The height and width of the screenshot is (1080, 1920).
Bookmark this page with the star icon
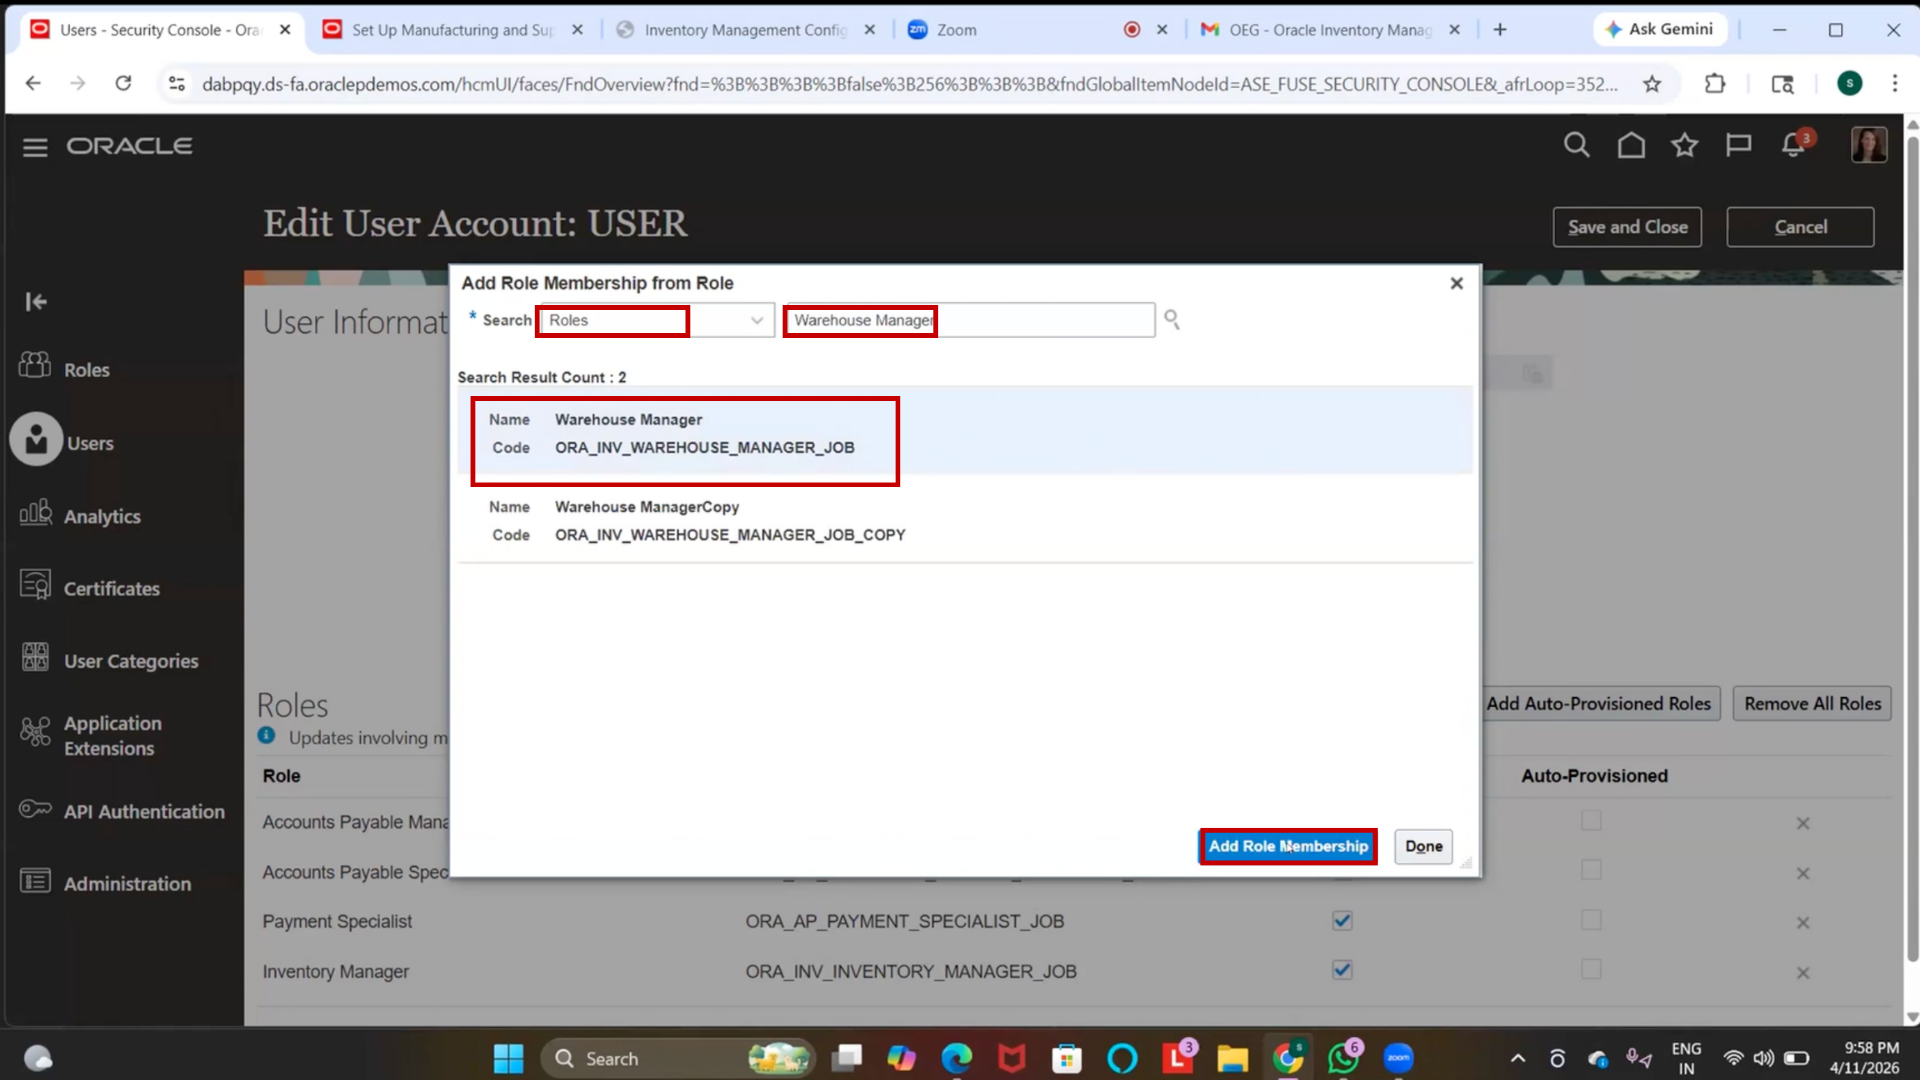[x=1652, y=84]
